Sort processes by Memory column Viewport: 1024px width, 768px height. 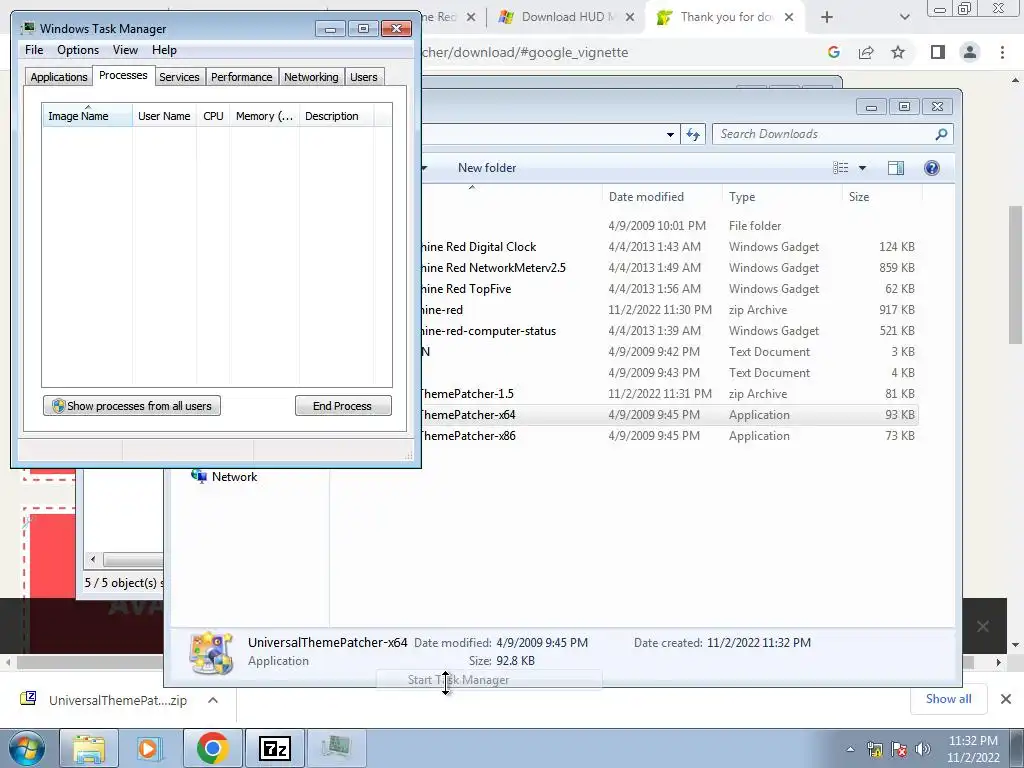pos(264,116)
